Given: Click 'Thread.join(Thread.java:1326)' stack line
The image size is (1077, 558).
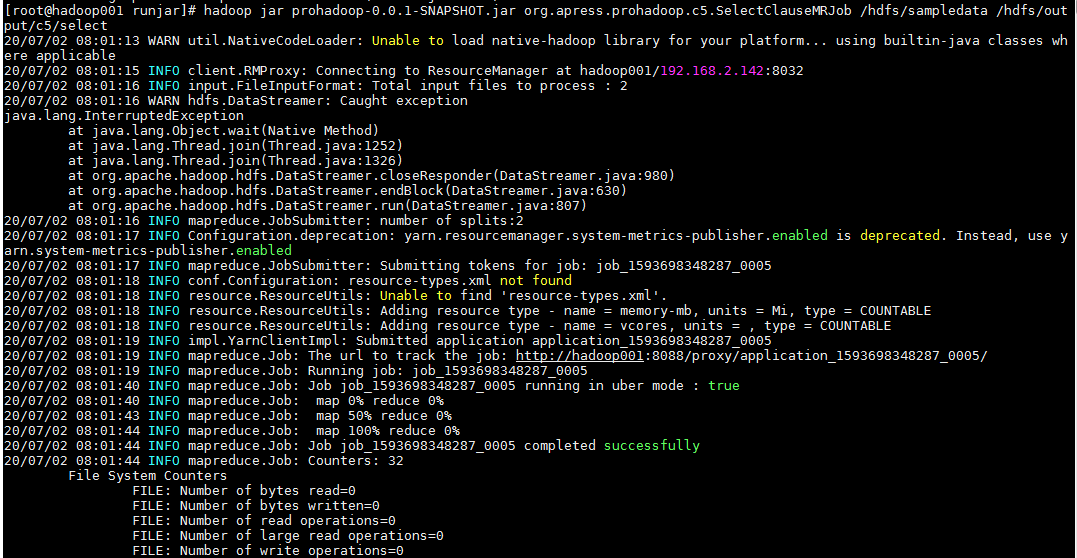Looking at the screenshot, I should click(235, 161).
